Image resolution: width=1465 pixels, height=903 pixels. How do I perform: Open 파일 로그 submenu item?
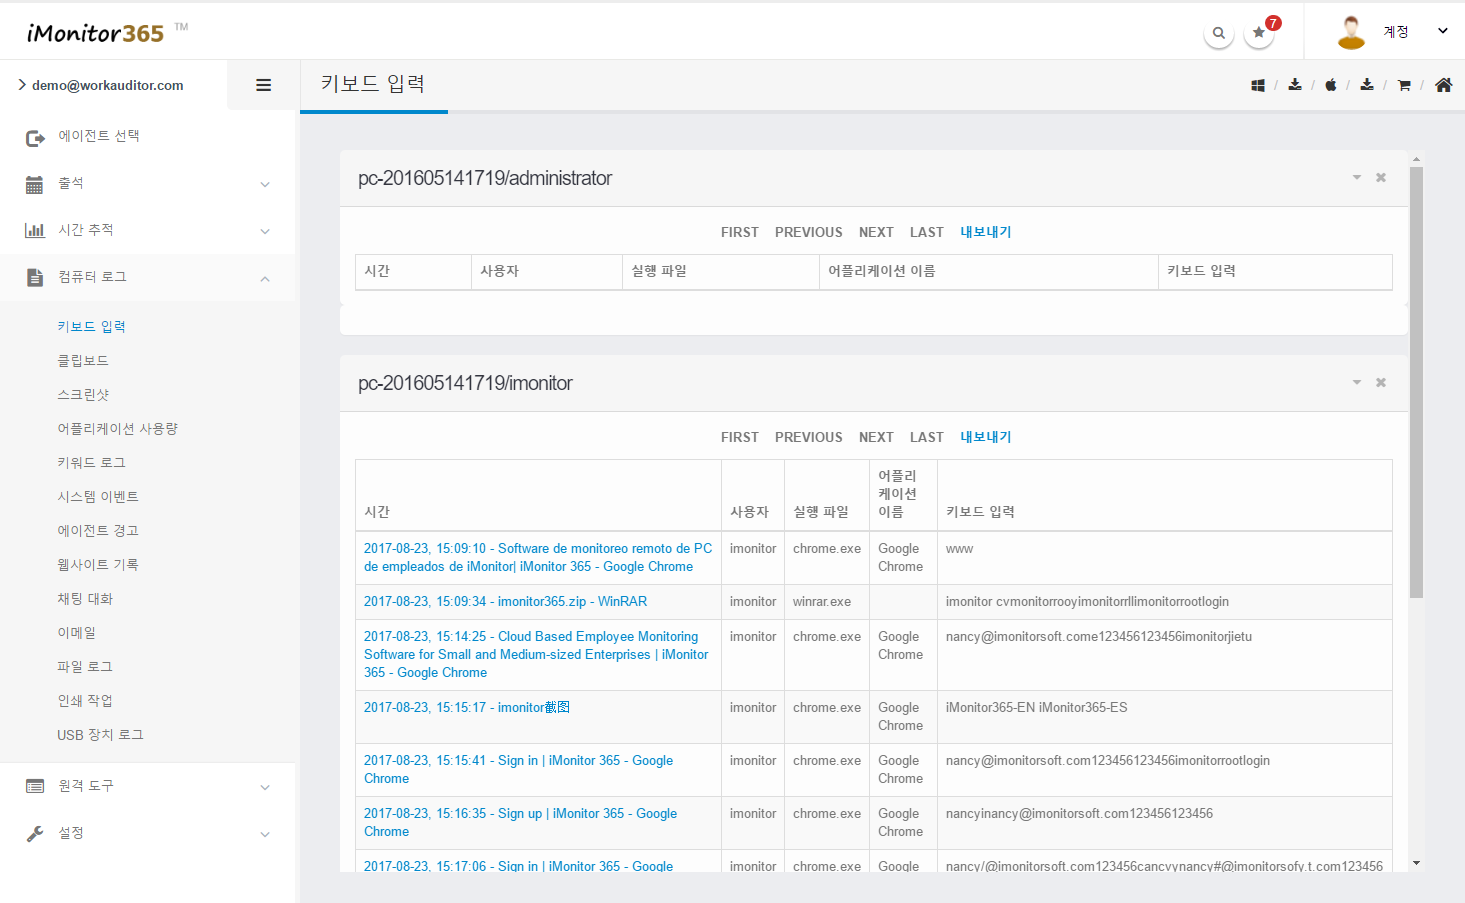click(85, 667)
